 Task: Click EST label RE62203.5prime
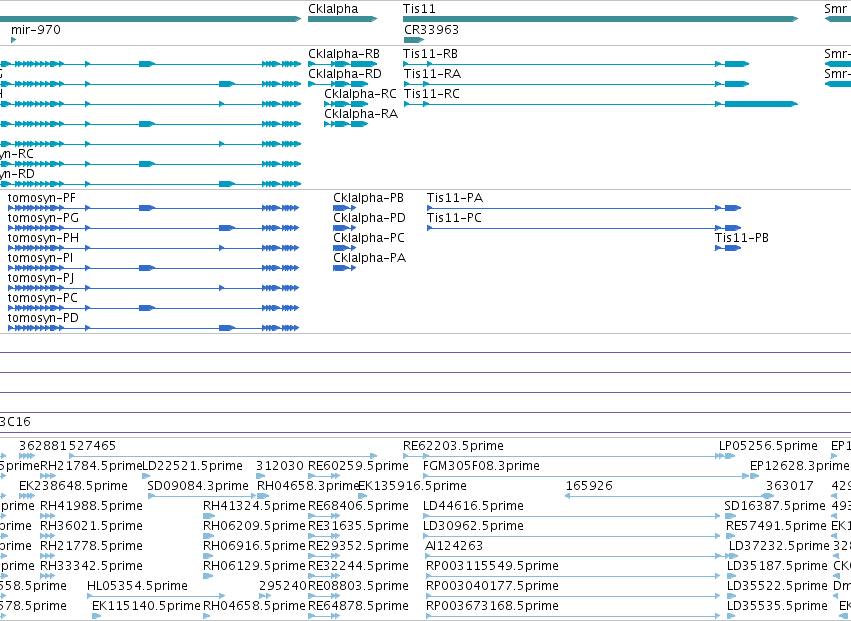tap(453, 446)
